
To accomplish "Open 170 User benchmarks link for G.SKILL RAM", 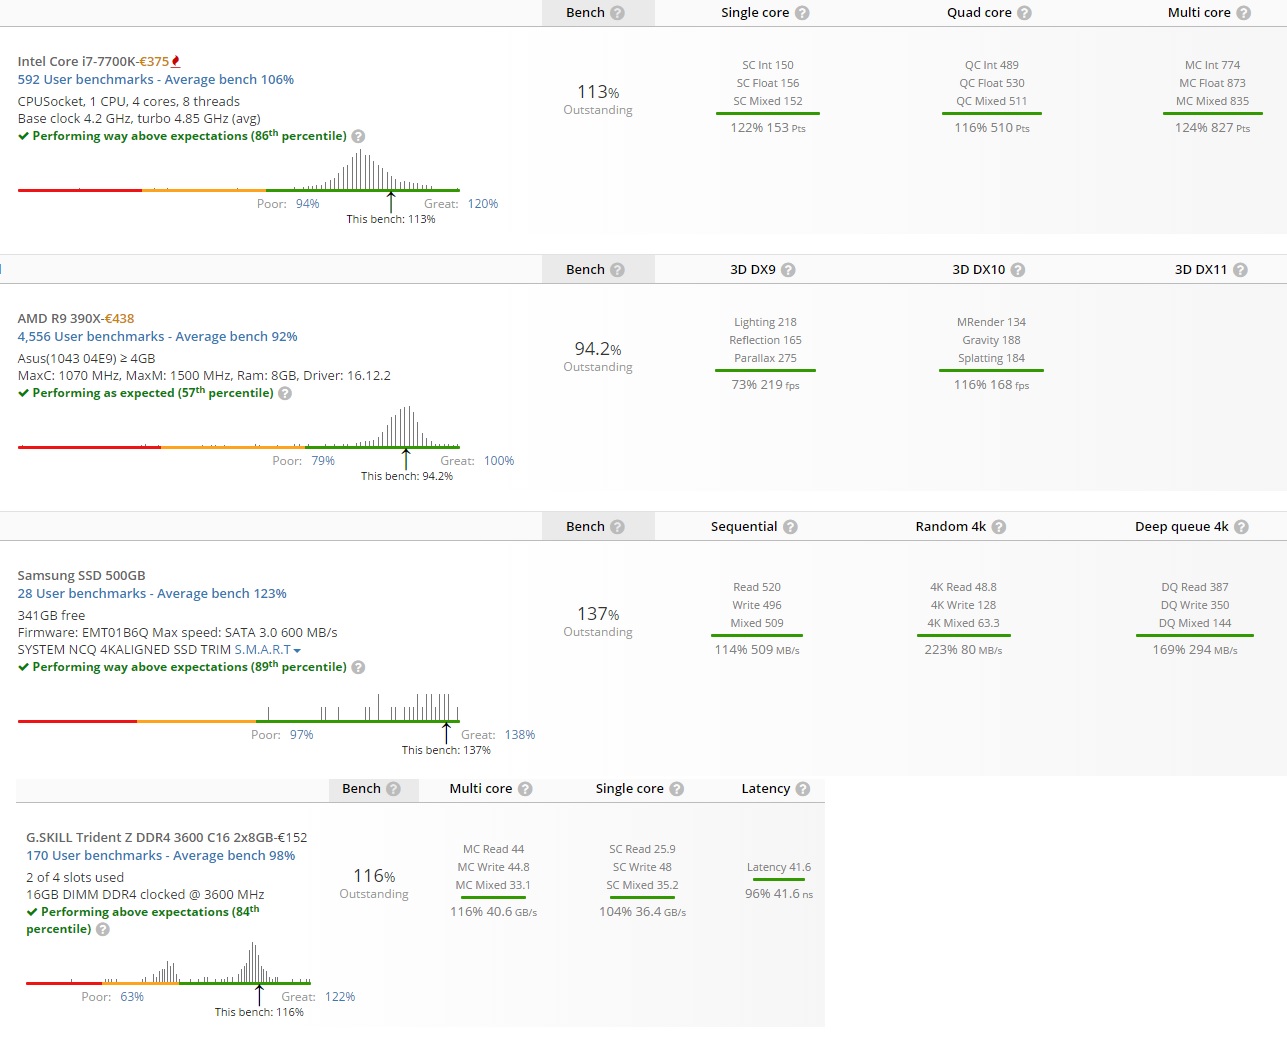I will pyautogui.click(x=161, y=856).
